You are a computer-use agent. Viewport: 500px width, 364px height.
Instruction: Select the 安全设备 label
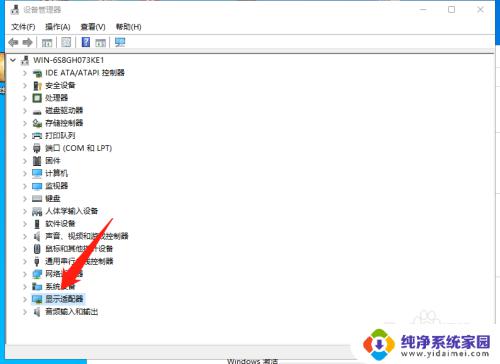point(60,86)
